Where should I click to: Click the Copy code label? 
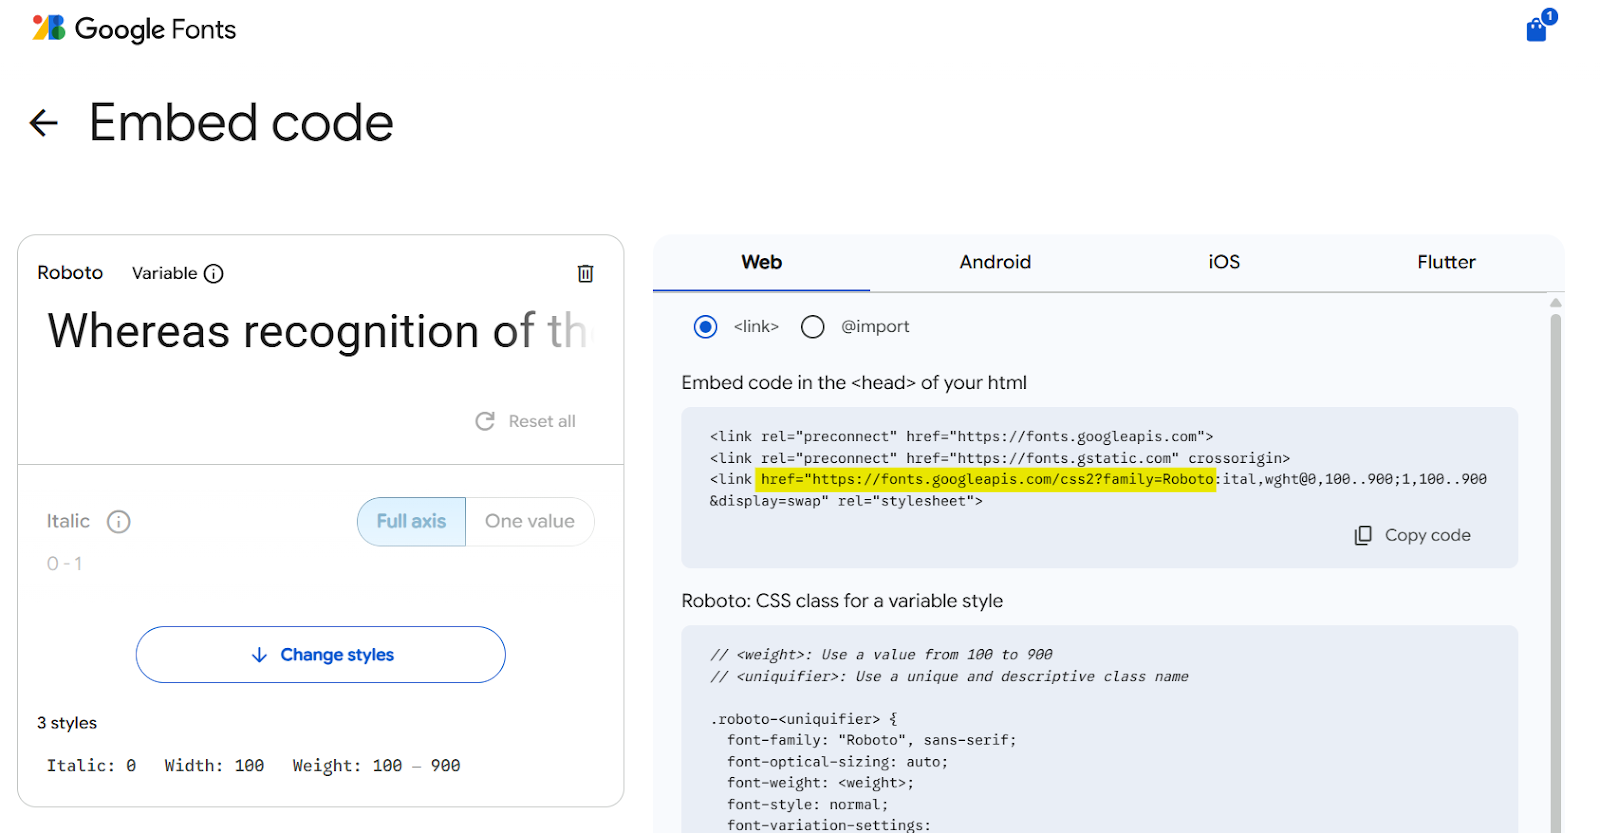[x=1428, y=535]
